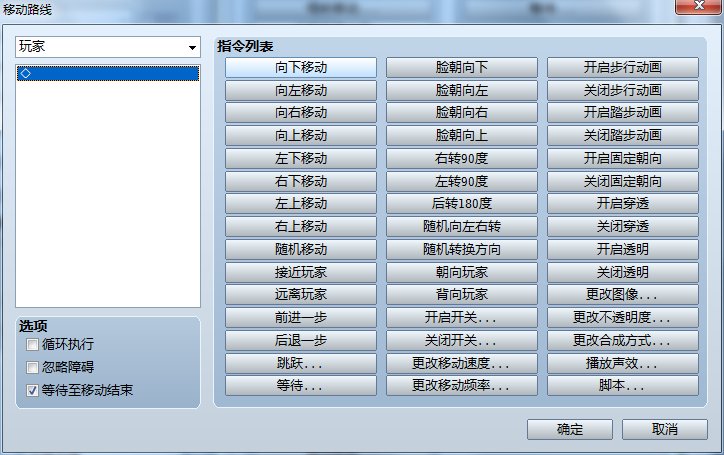Open the 更改不透明度... dialog
The width and height of the screenshot is (724, 455).
[x=623, y=317]
